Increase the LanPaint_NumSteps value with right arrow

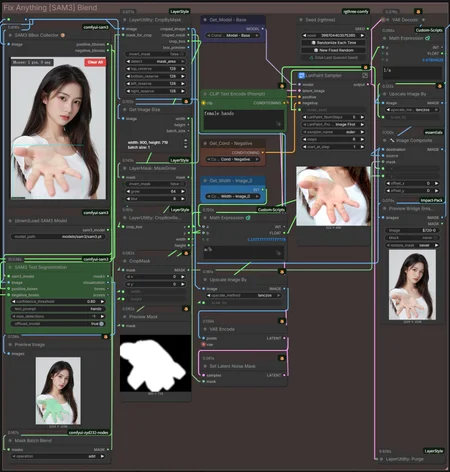click(362, 117)
